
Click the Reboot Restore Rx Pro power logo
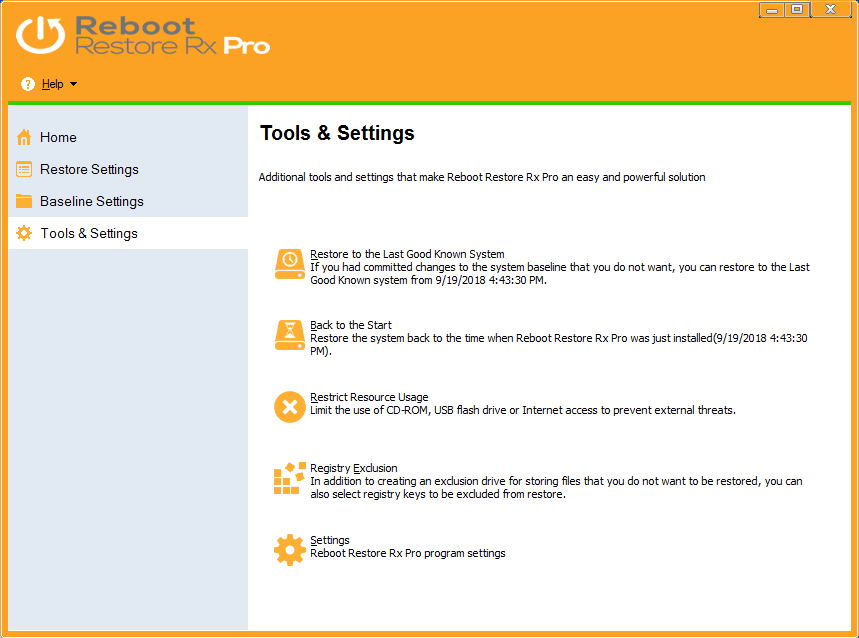(40, 35)
